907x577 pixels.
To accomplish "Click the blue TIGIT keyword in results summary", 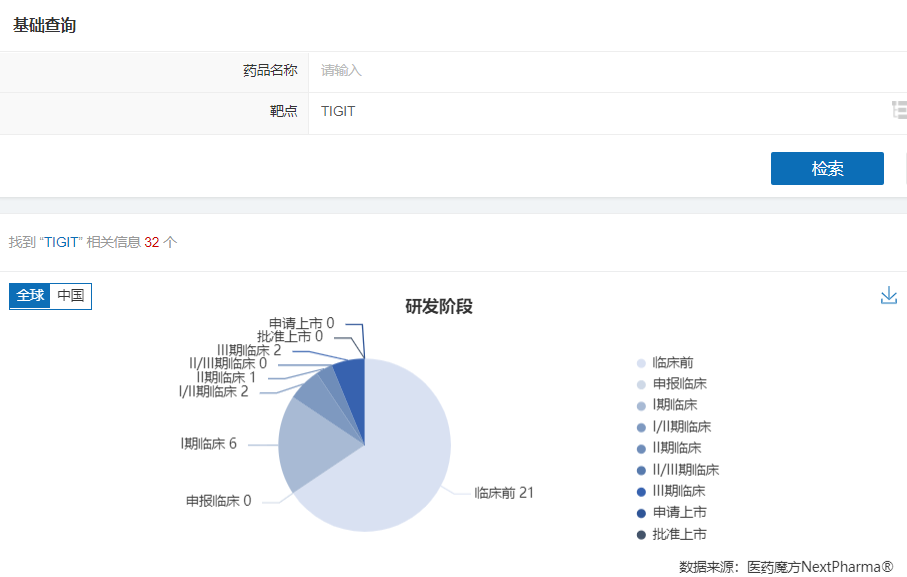I will tap(61, 242).
